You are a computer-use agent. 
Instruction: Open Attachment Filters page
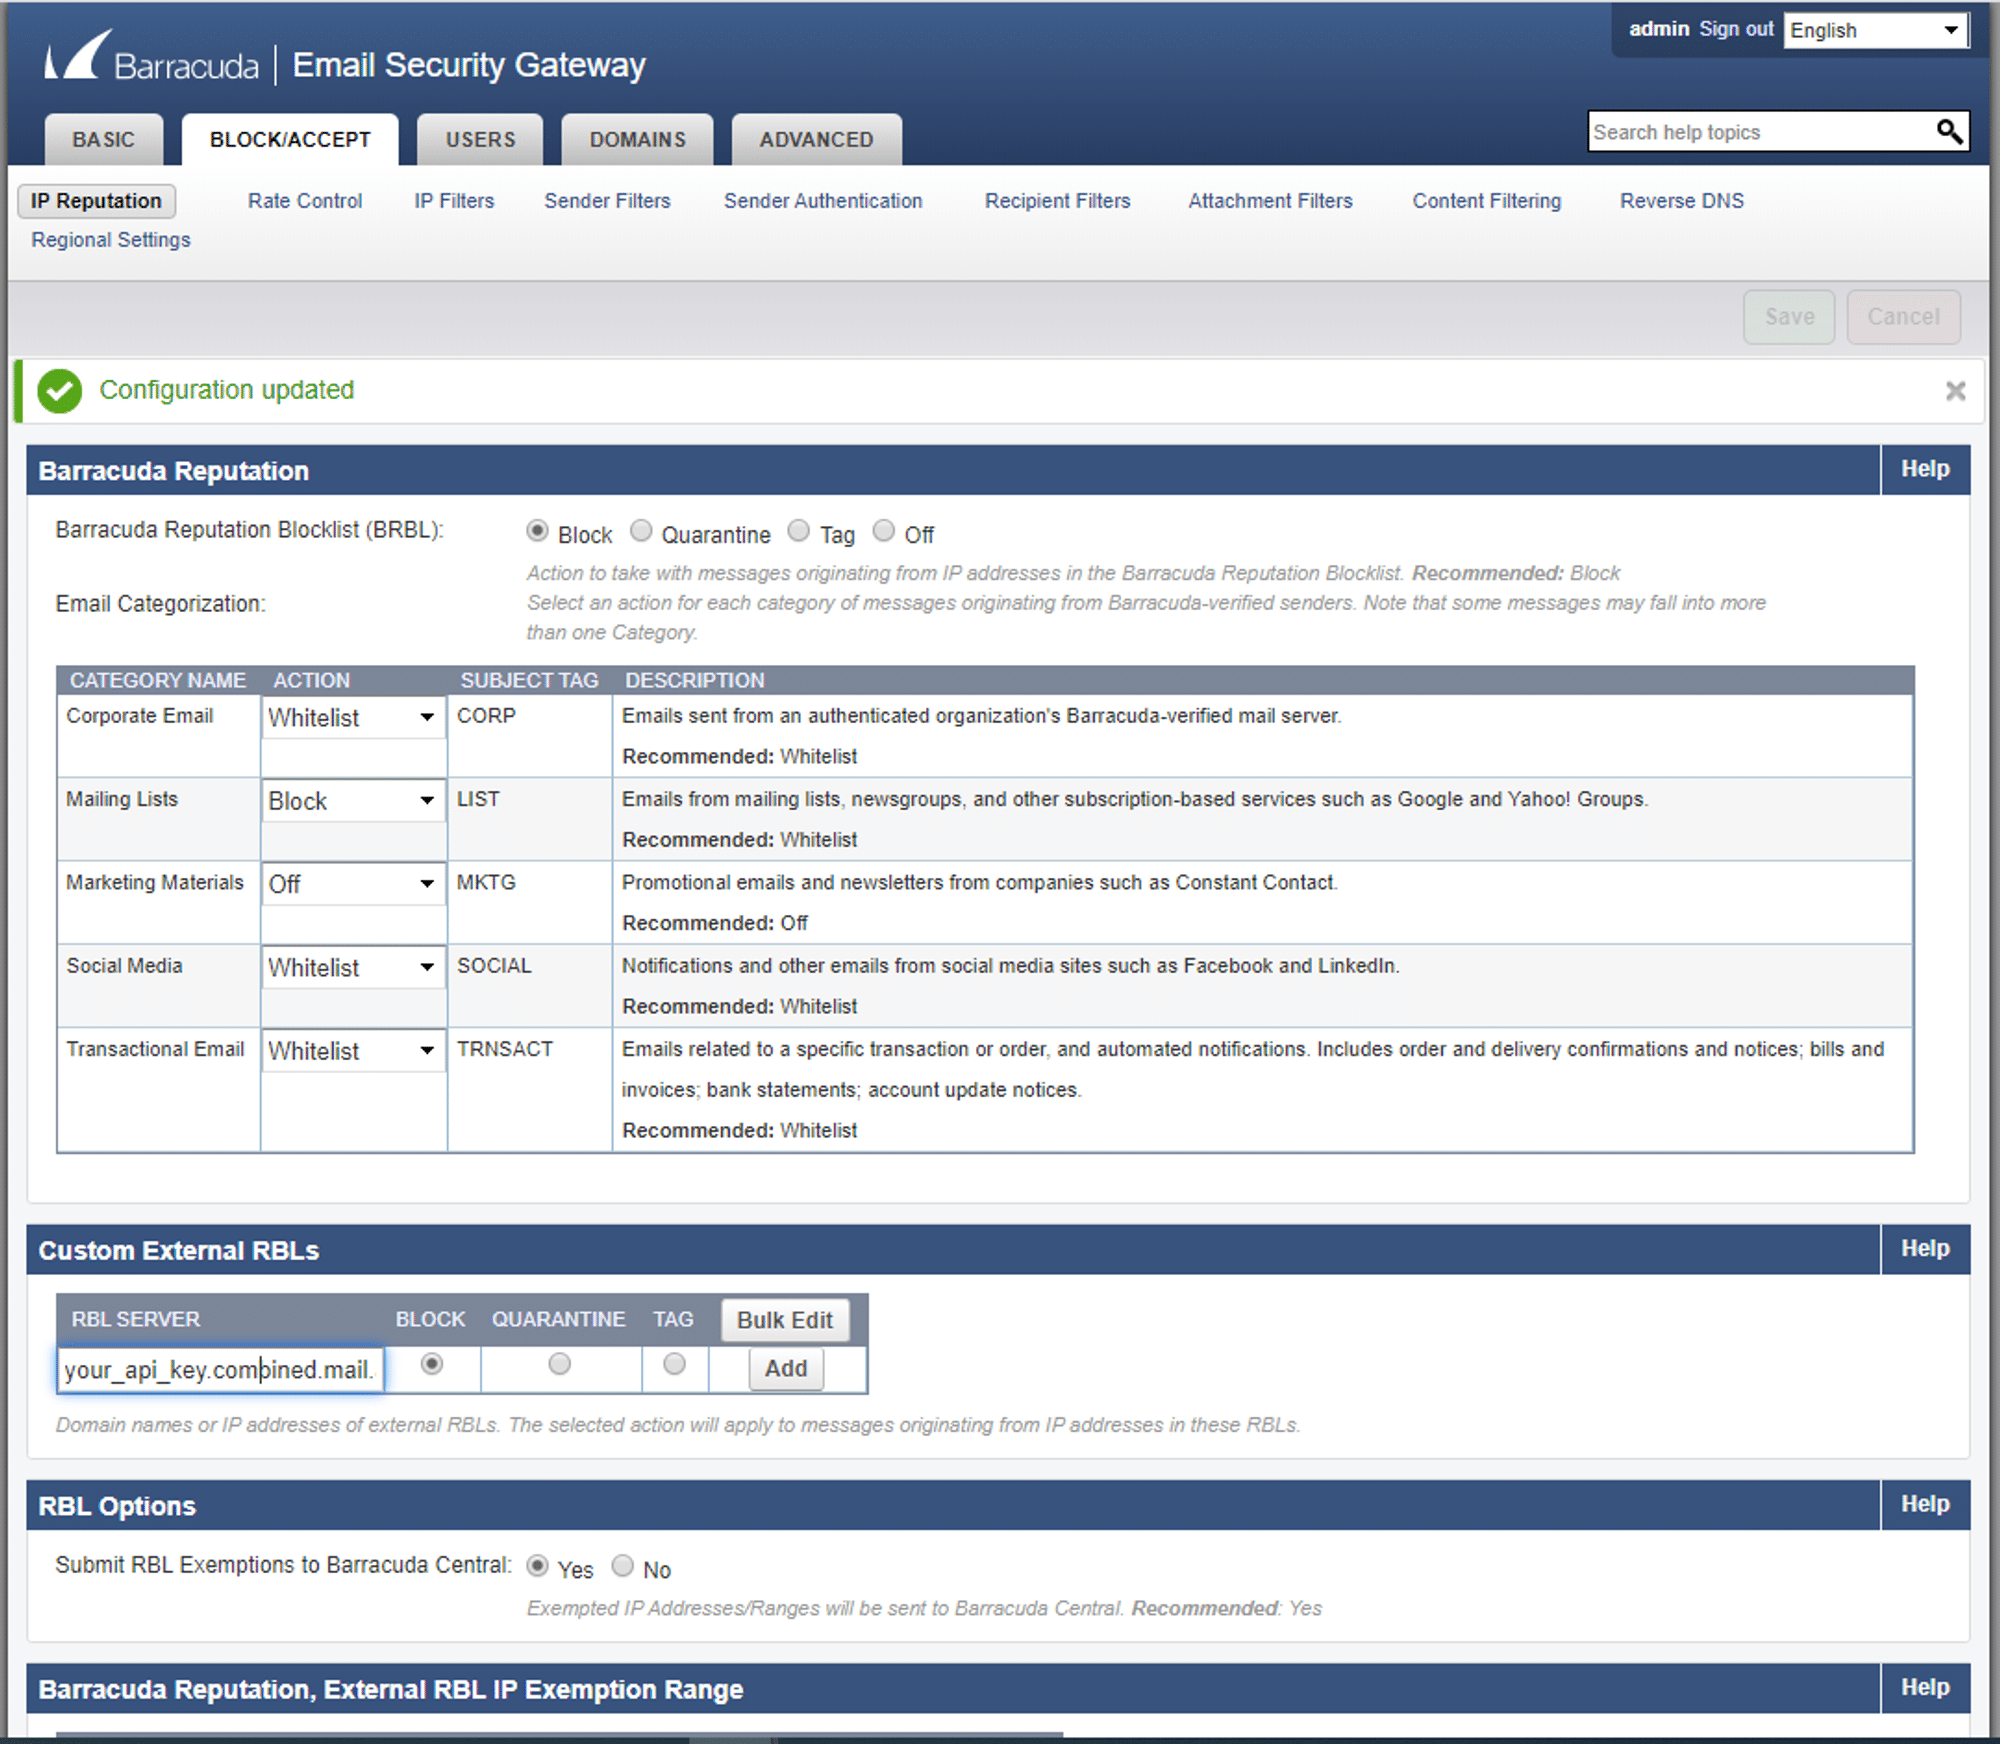coord(1270,201)
